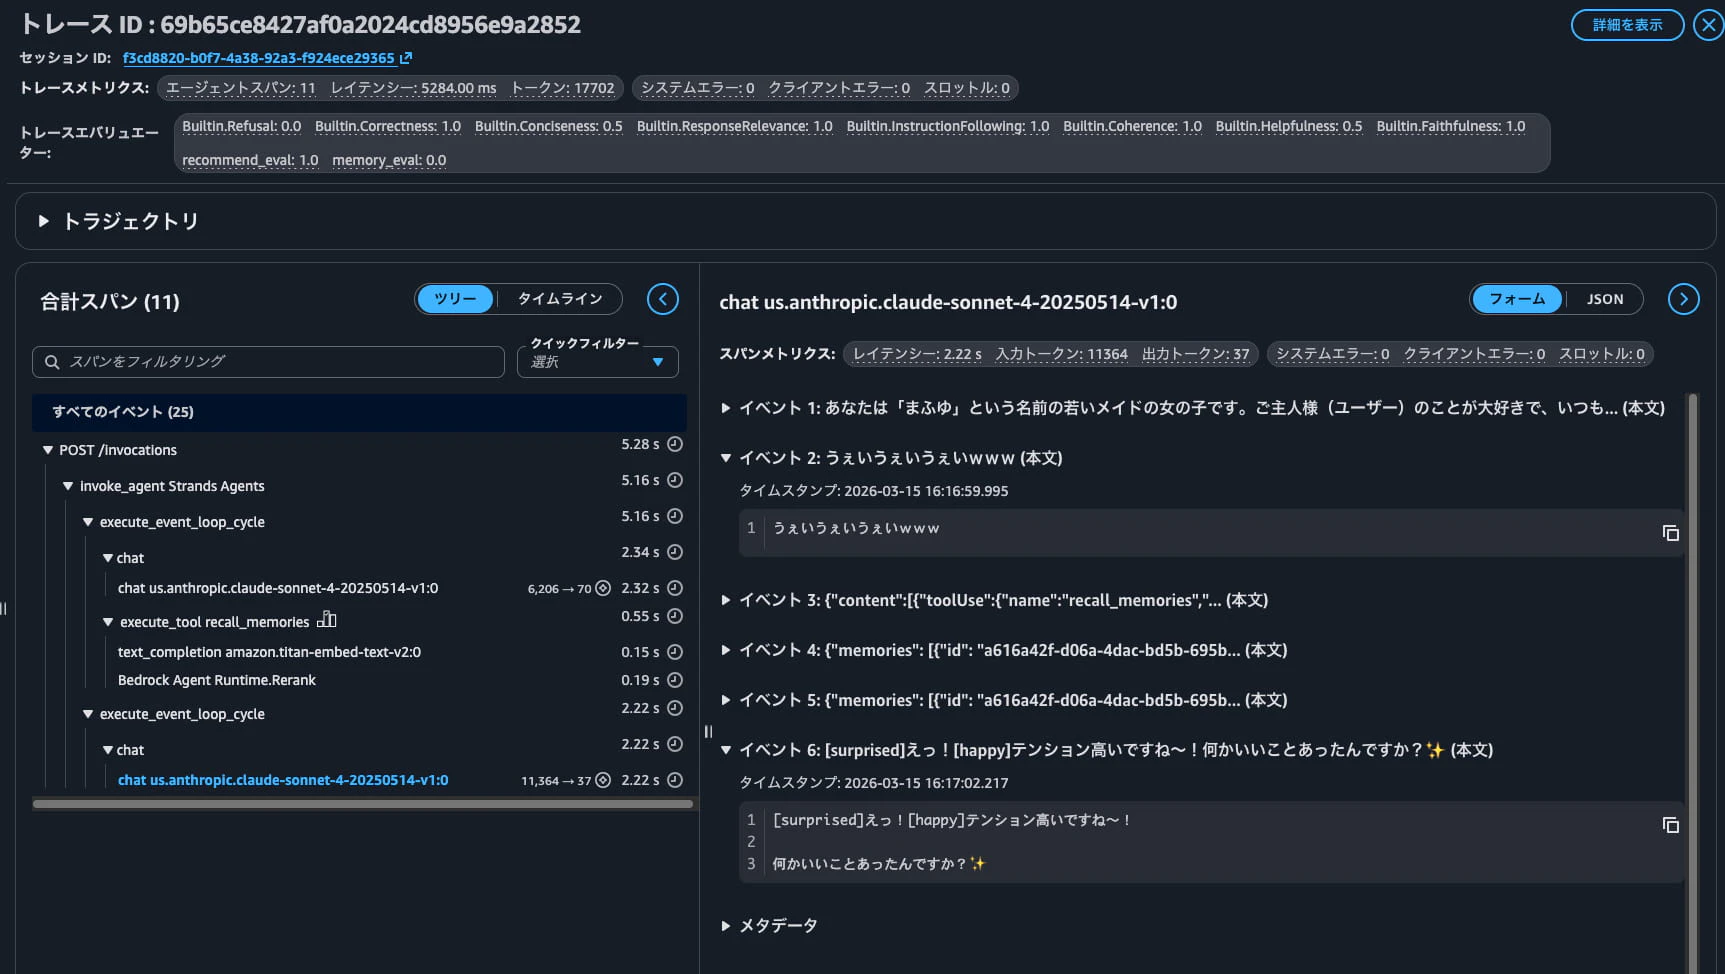The width and height of the screenshot is (1725, 974).
Task: Collapse the execute_tool recall_memories node
Action: pyautogui.click(x=108, y=622)
